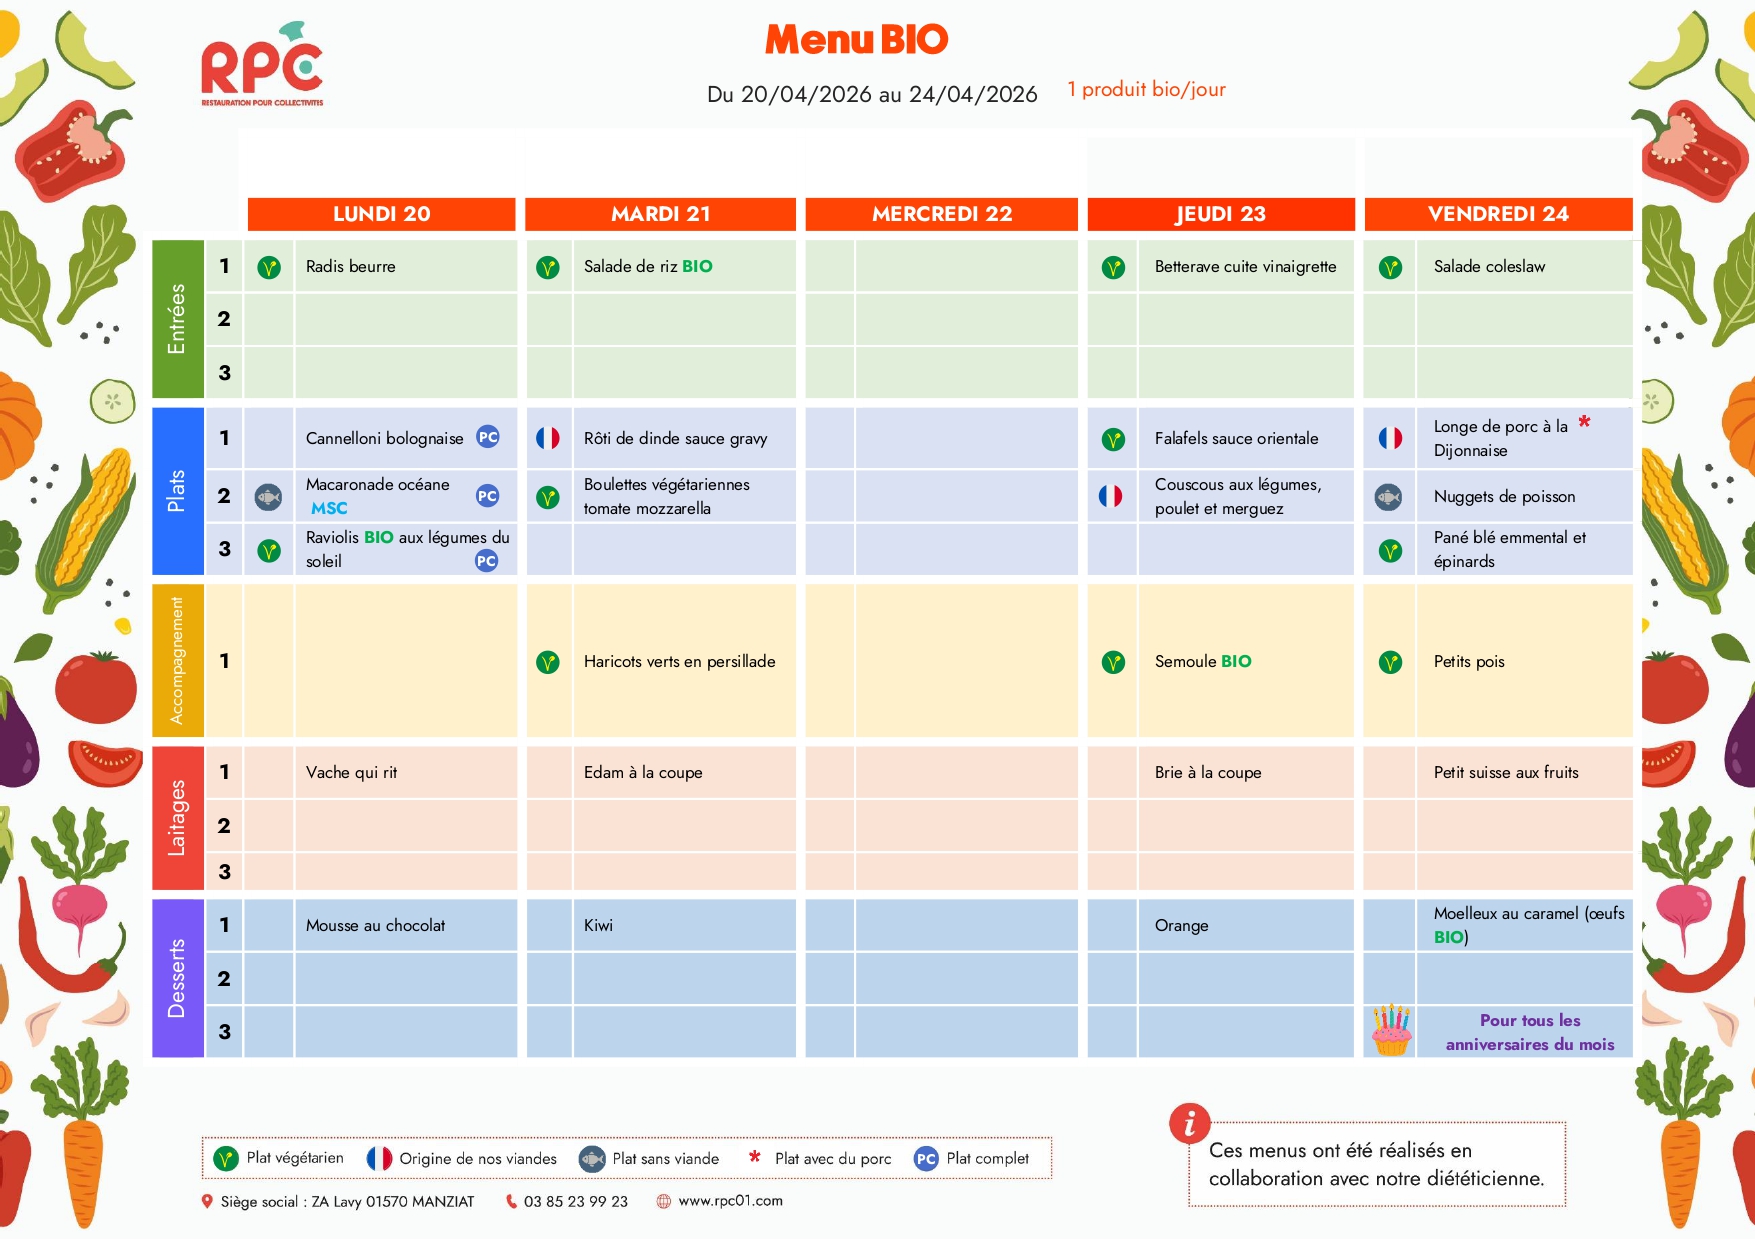Screen dimensions: 1755x1241
Task: Click the PC badge next to Cannelloni bolognaise
Action: point(488,437)
